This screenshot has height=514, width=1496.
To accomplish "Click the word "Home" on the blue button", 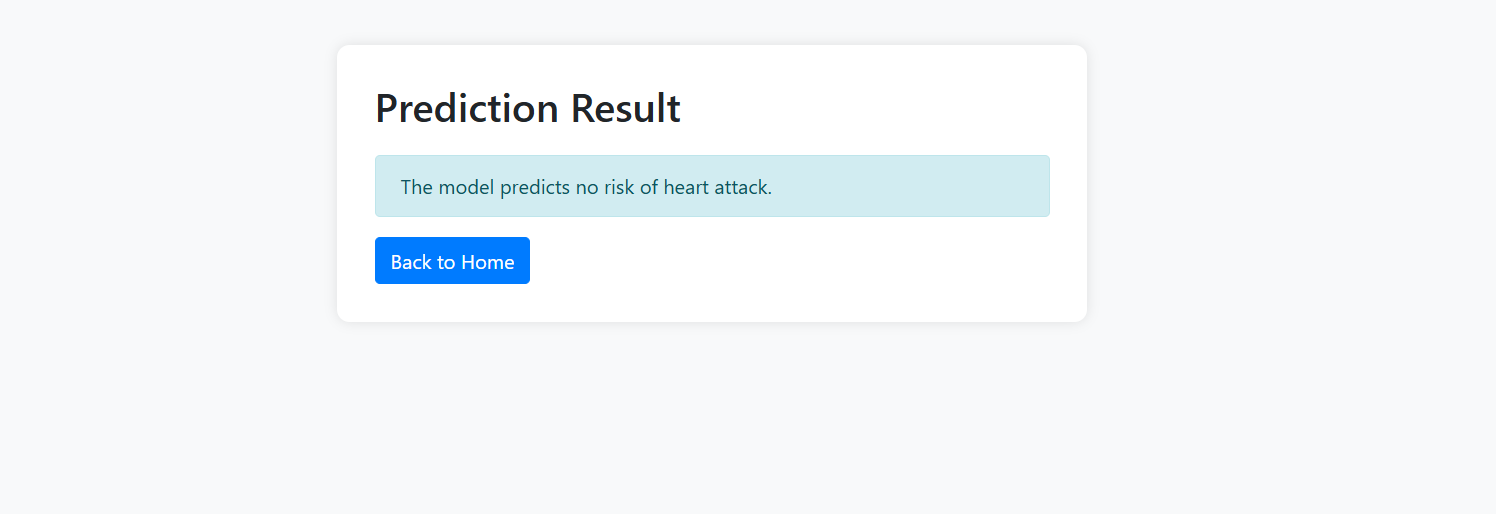I will (x=488, y=262).
